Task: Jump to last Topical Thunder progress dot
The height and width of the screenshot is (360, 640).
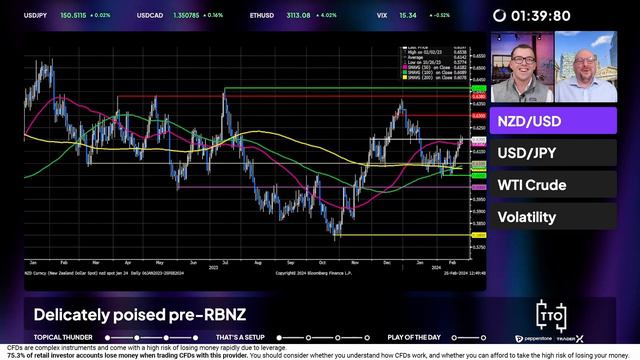Action: point(196,338)
